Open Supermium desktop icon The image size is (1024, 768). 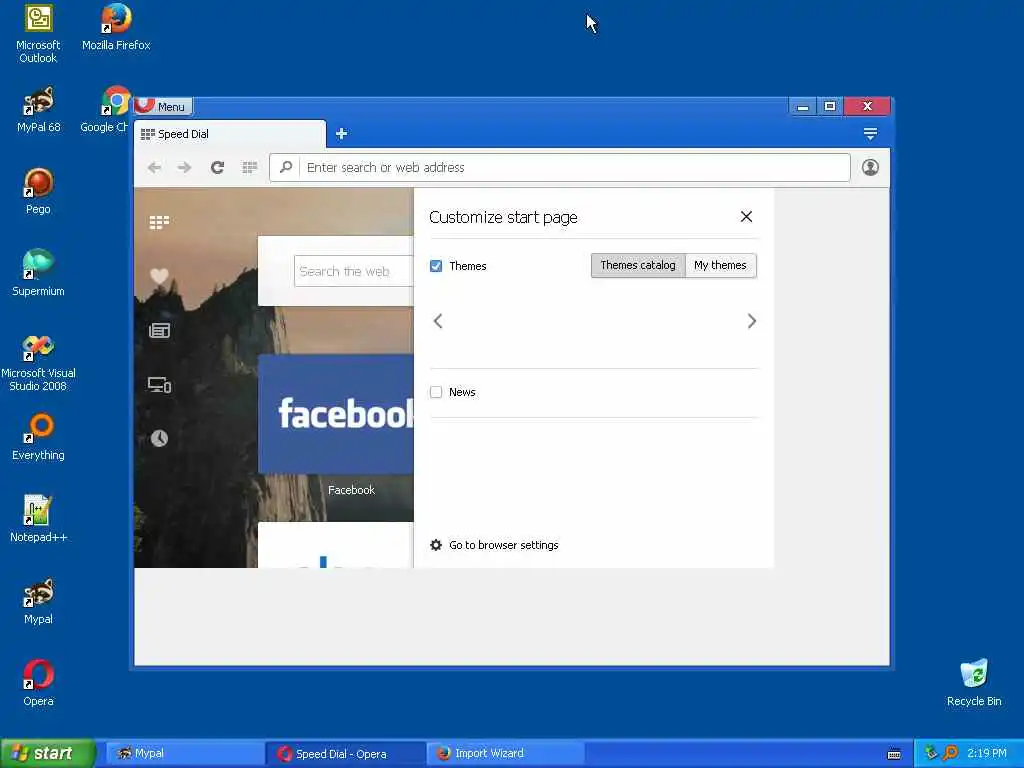click(38, 274)
